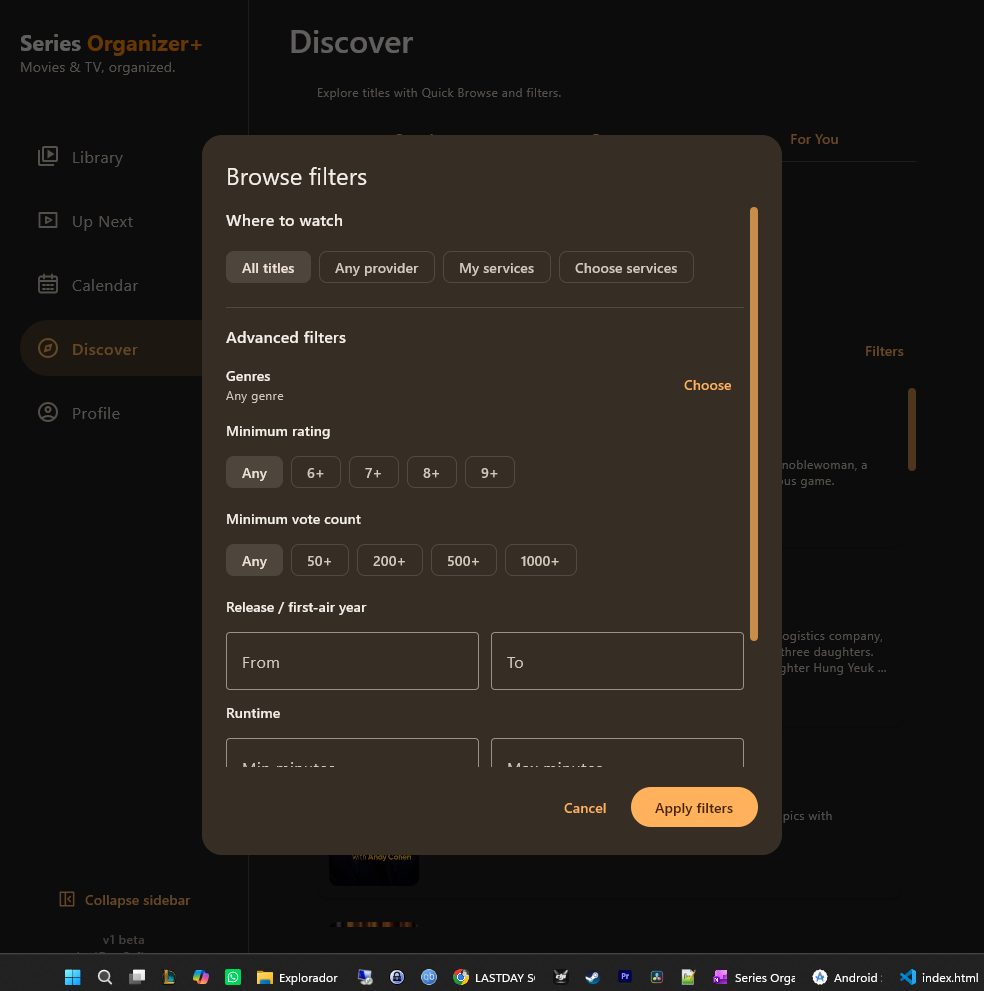This screenshot has width=984, height=991.
Task: Click Choose to pick genres
Action: coord(707,385)
